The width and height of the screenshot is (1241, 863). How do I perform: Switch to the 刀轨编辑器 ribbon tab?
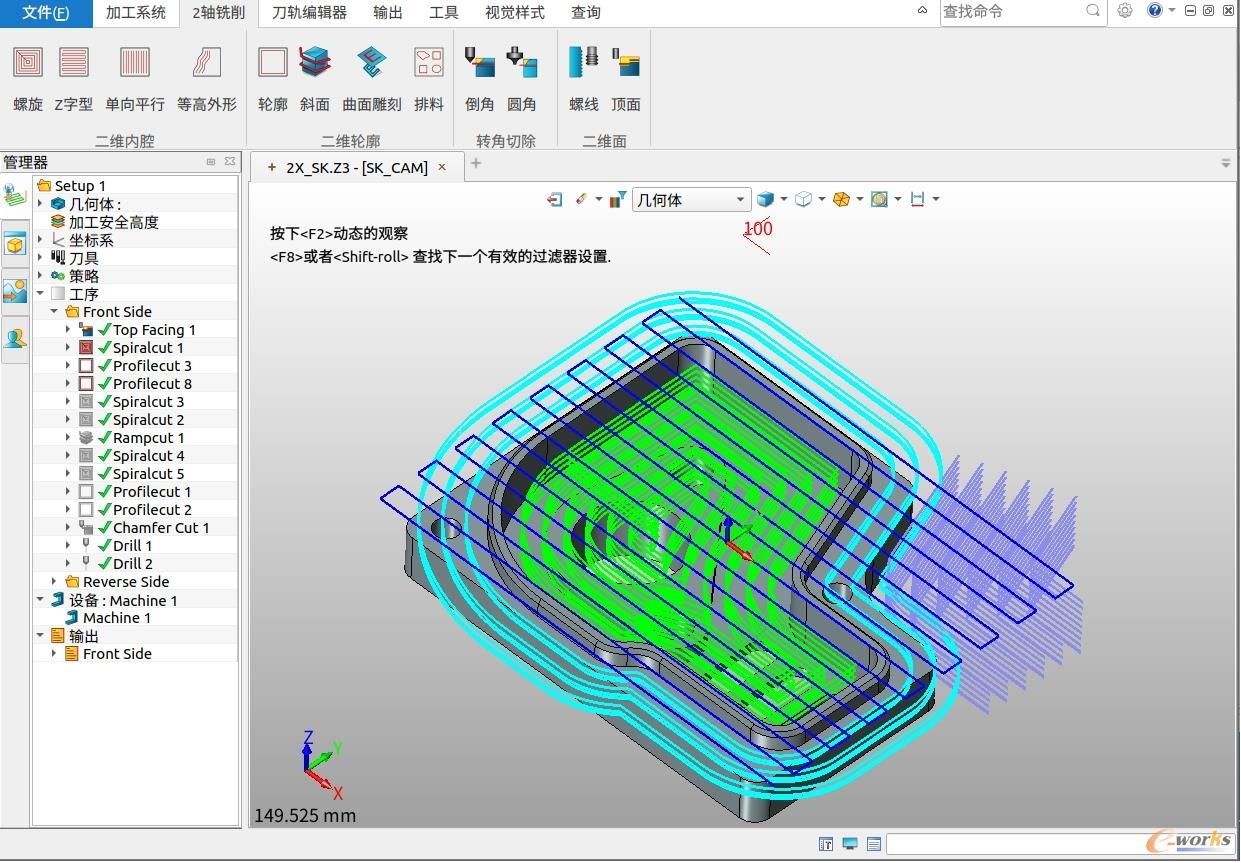[309, 13]
